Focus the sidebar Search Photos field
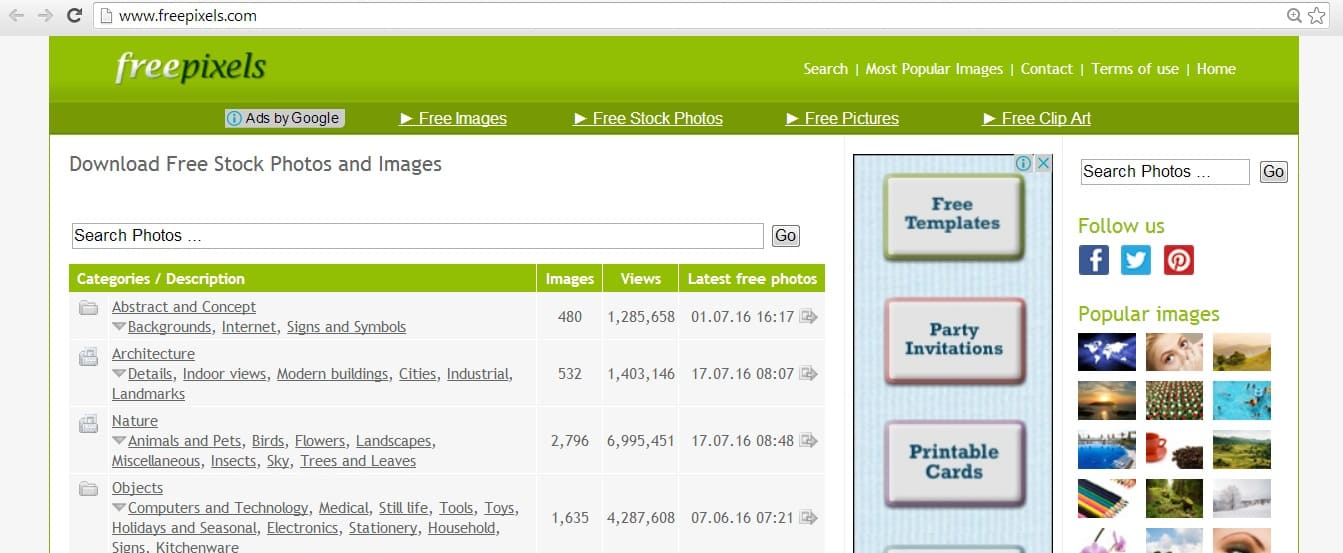This screenshot has width=1343, height=553. [x=1165, y=172]
